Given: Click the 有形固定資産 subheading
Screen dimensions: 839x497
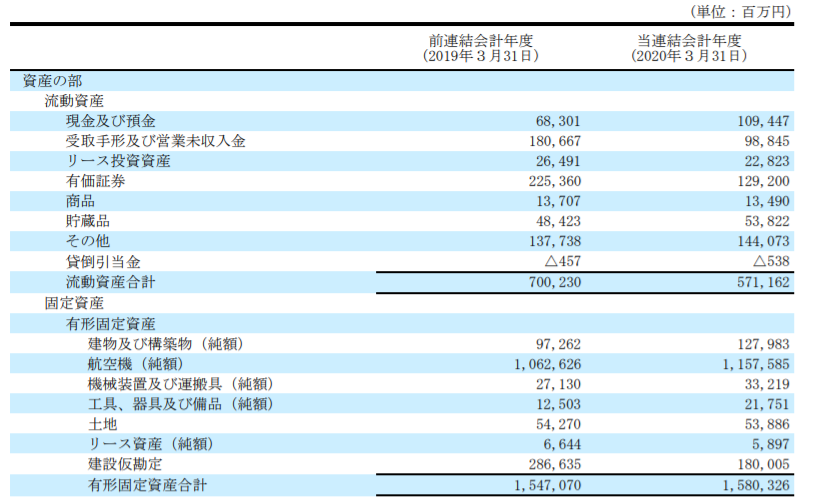Looking at the screenshot, I should pos(110,324).
